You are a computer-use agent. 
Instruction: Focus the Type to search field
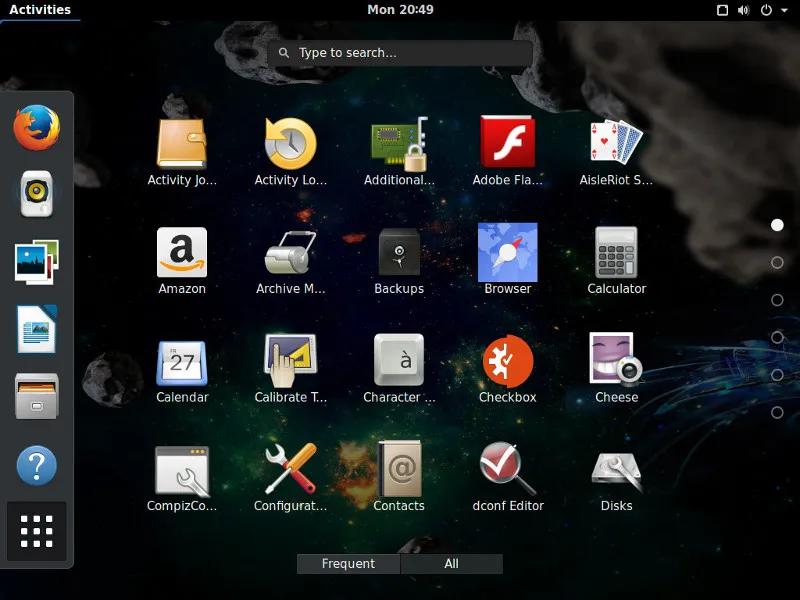pyautogui.click(x=400, y=53)
